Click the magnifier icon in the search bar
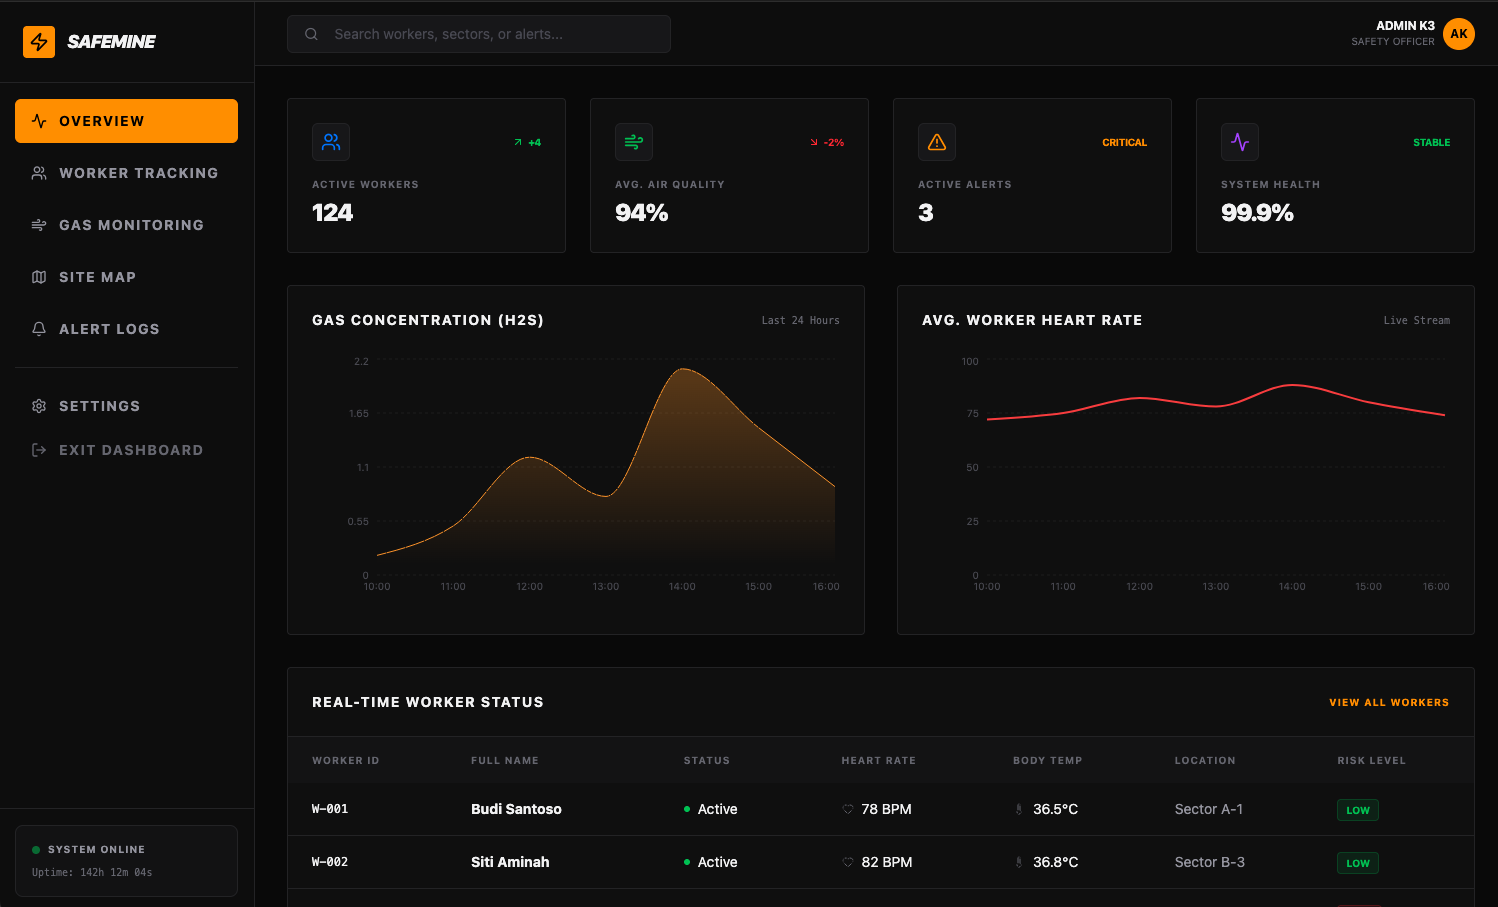The height and width of the screenshot is (907, 1498). pos(311,33)
